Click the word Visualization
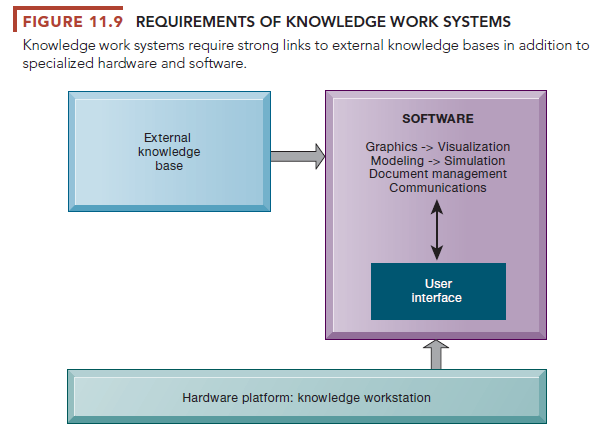Image resolution: width=606 pixels, height=447 pixels. click(x=473, y=147)
